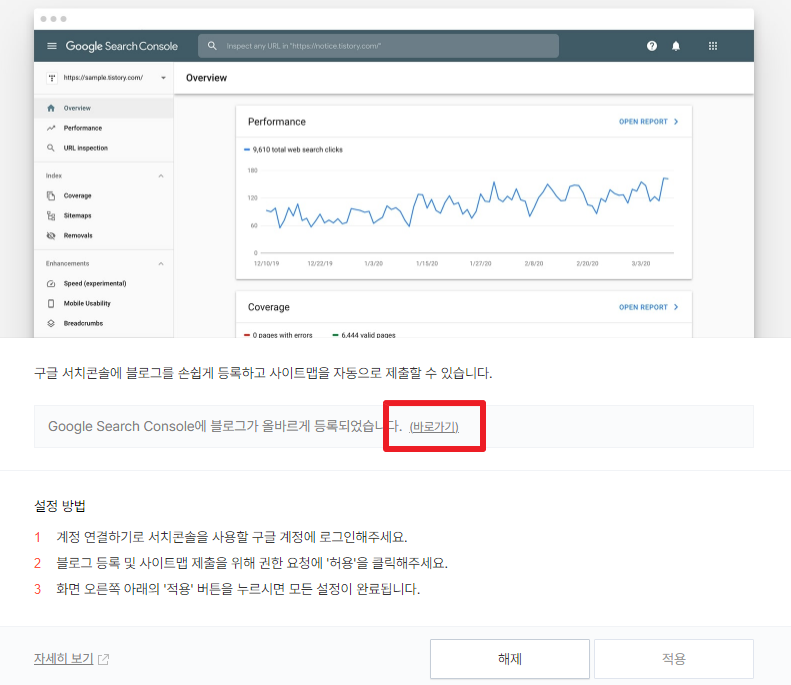
Task: Select Sitemaps in the sidebar
Action: tap(103, 215)
